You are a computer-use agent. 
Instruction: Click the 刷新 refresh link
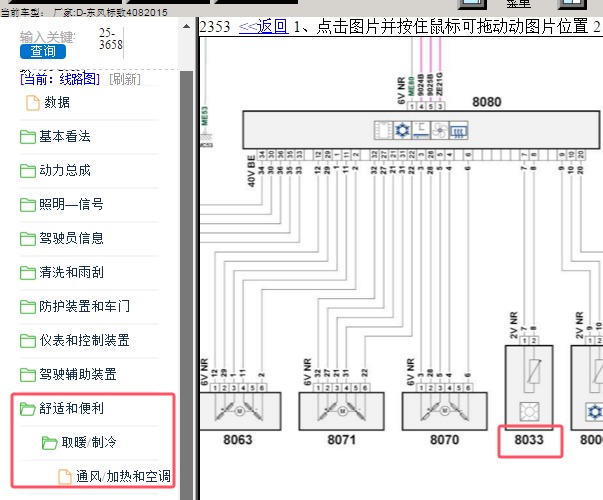(125, 79)
